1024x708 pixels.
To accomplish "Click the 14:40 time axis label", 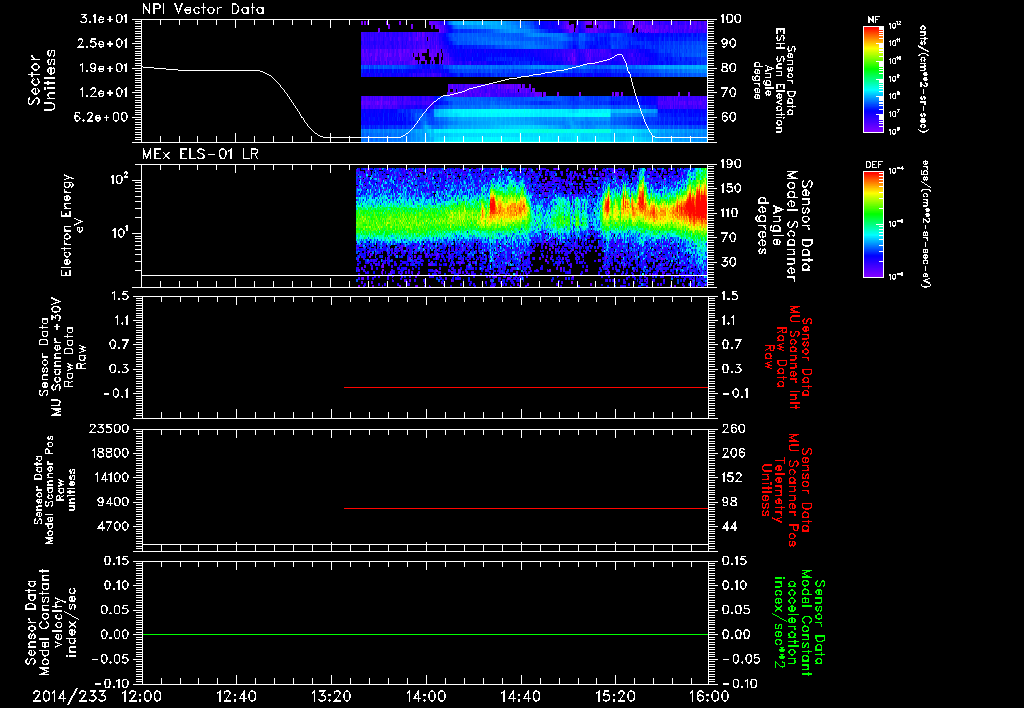I will (x=520, y=696).
